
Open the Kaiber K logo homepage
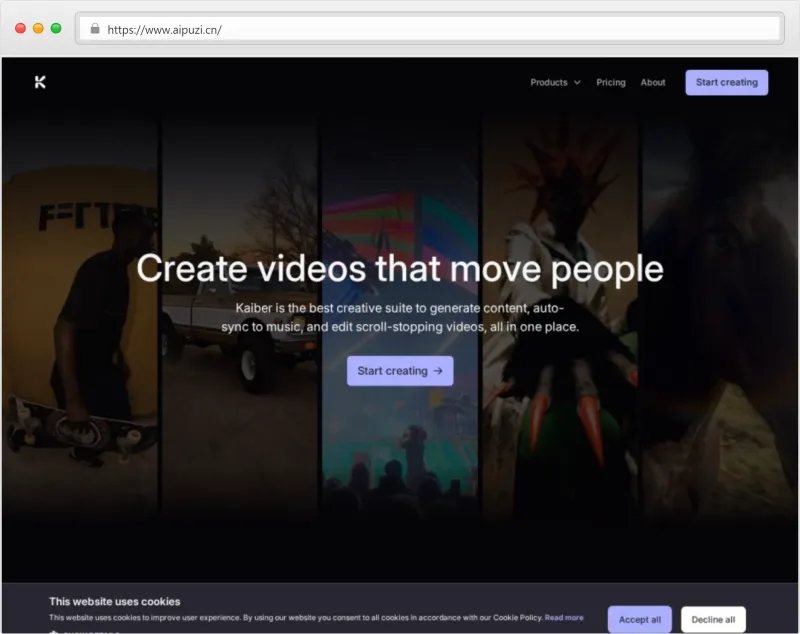tap(40, 82)
